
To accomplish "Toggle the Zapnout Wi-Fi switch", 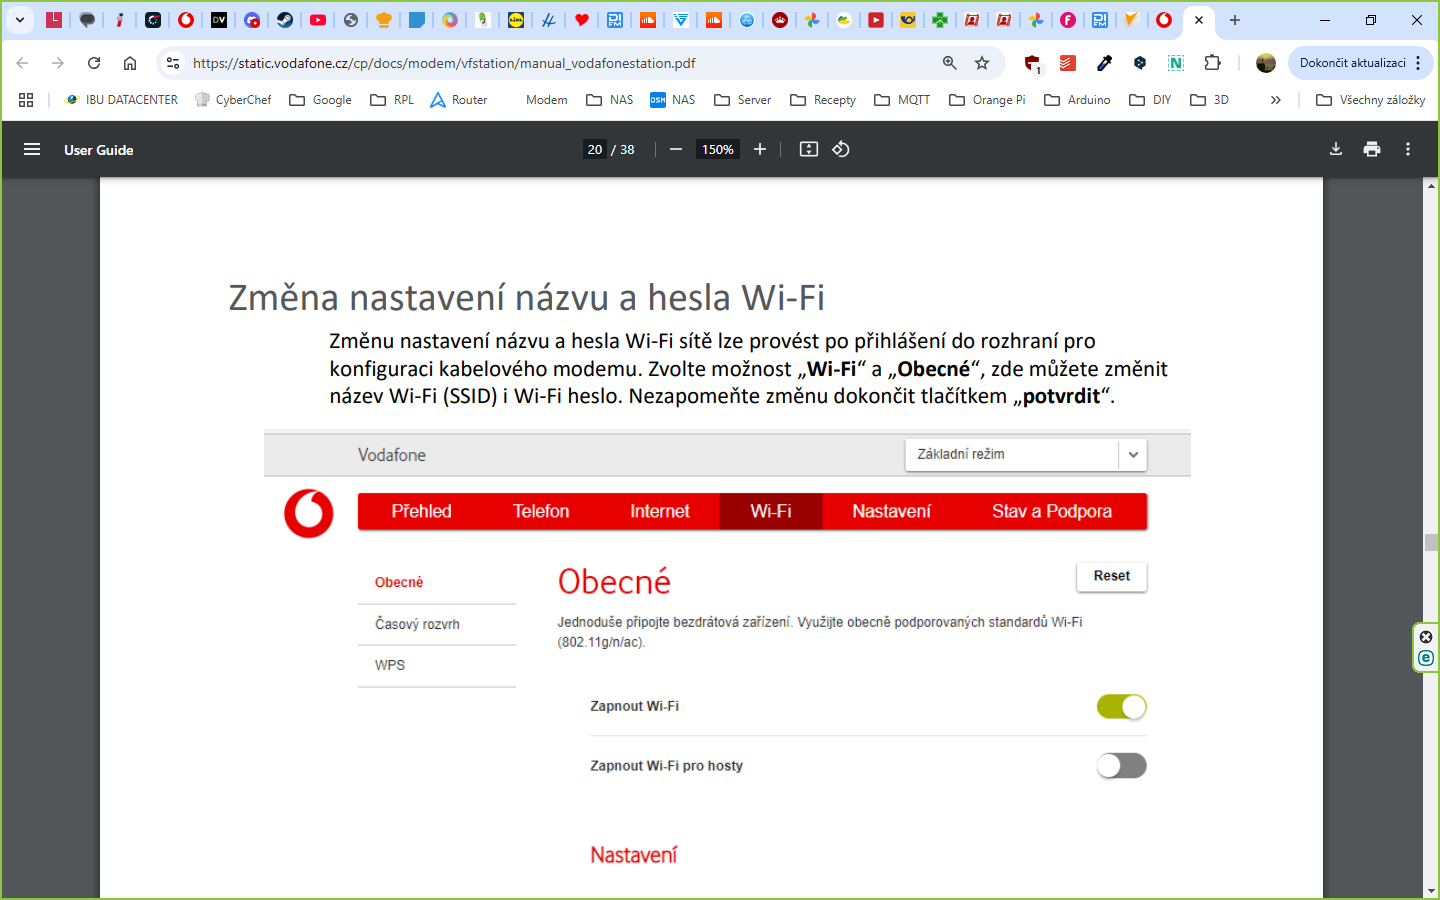I will click(x=1121, y=707).
